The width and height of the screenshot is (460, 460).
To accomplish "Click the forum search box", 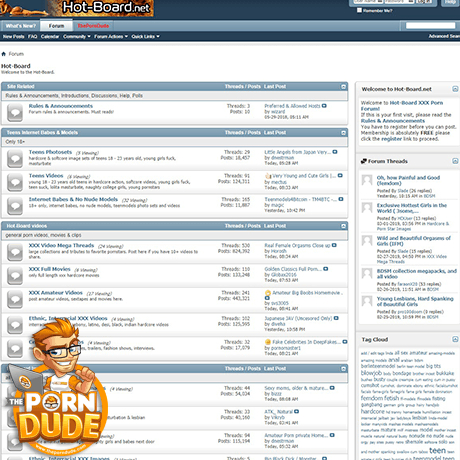I will (430, 26).
